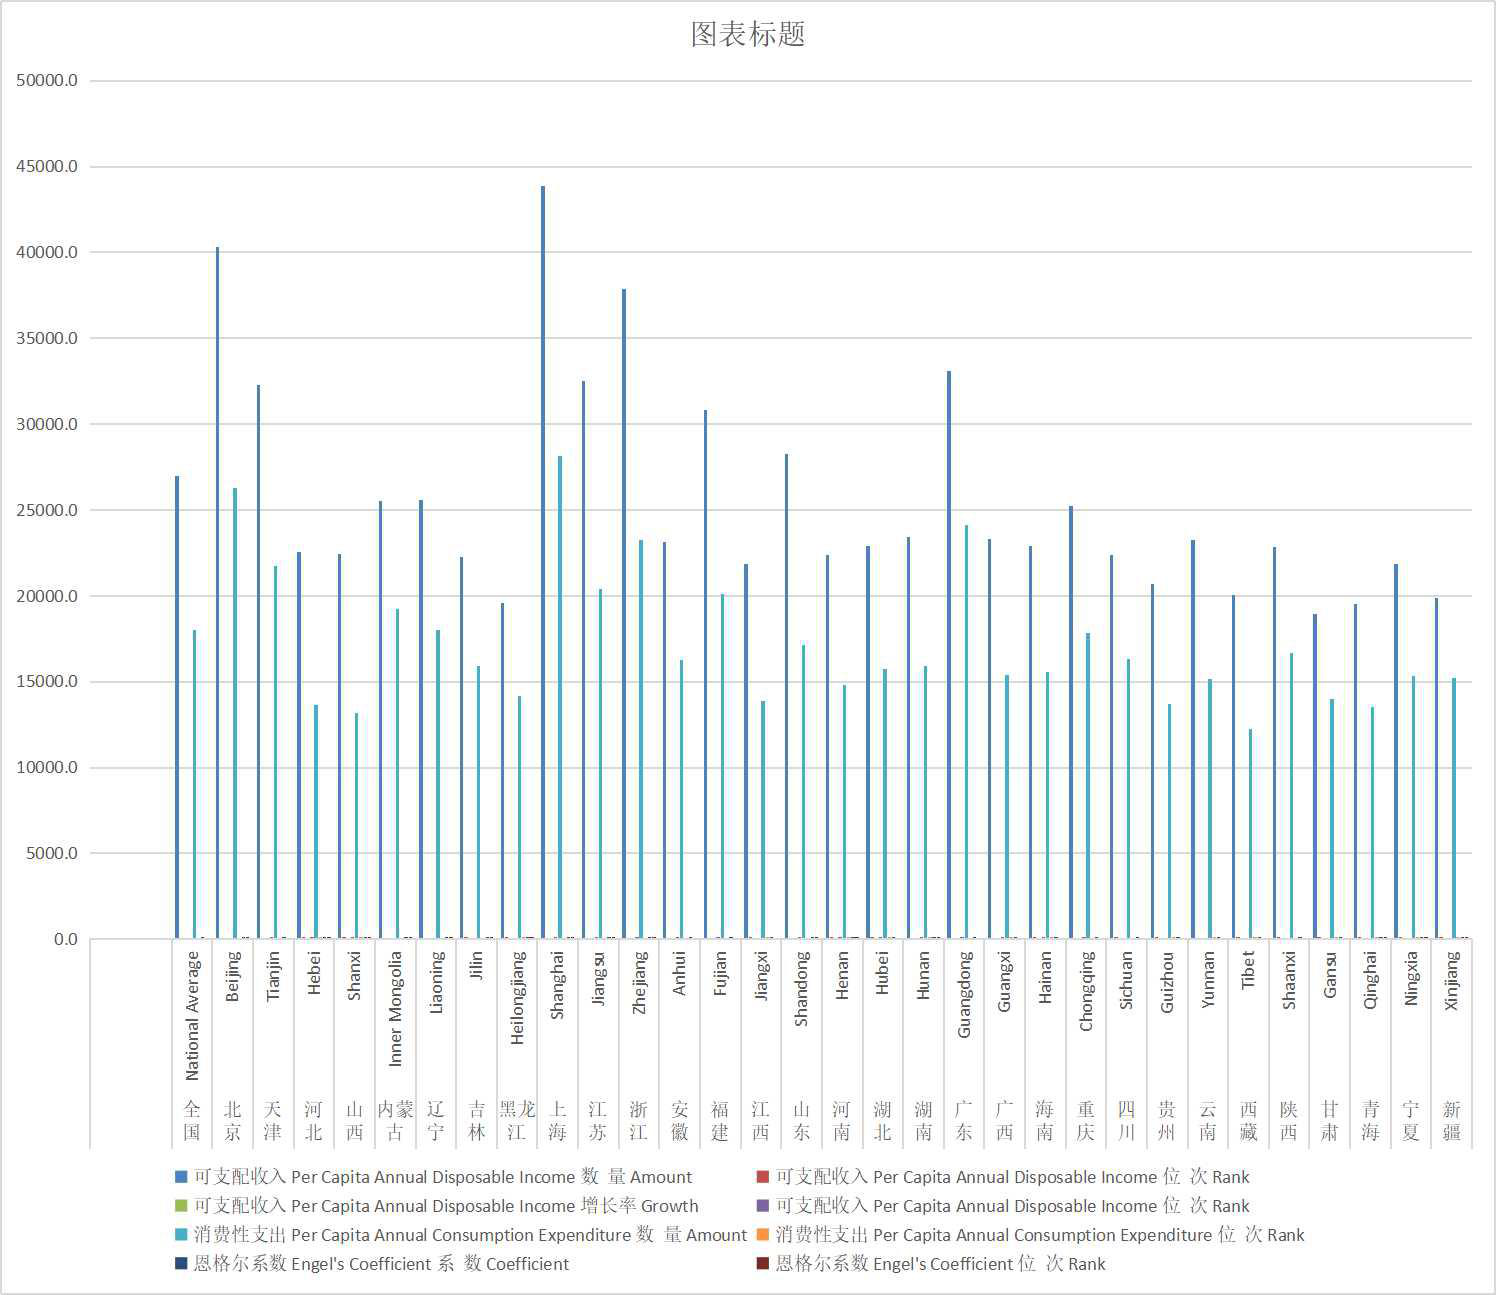This screenshot has height=1295, width=1496.
Task: Click the 5000.0 y-axis label
Action: (51, 854)
